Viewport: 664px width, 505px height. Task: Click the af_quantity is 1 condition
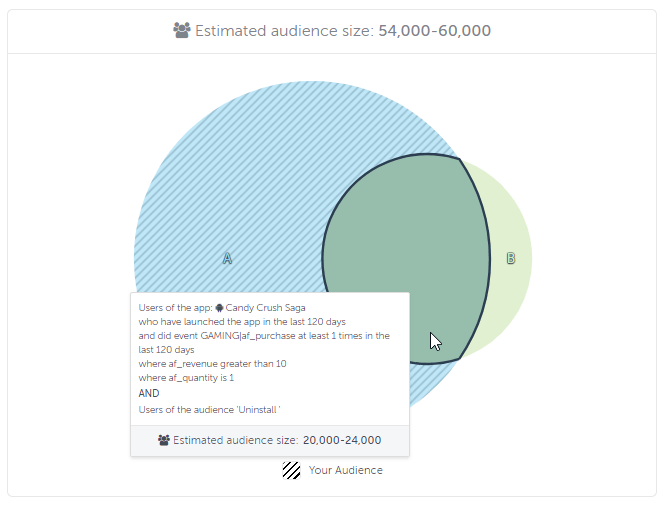(186, 378)
